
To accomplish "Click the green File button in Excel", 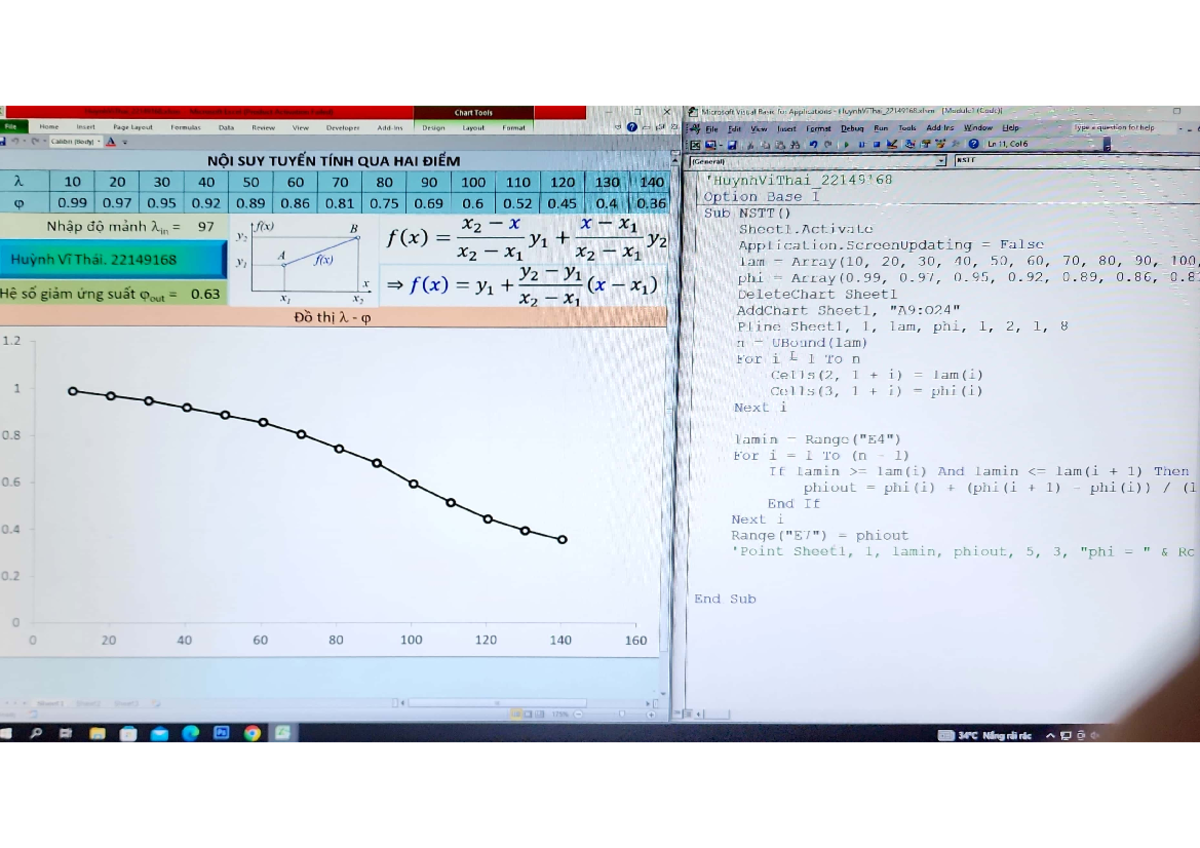I will click(11, 127).
